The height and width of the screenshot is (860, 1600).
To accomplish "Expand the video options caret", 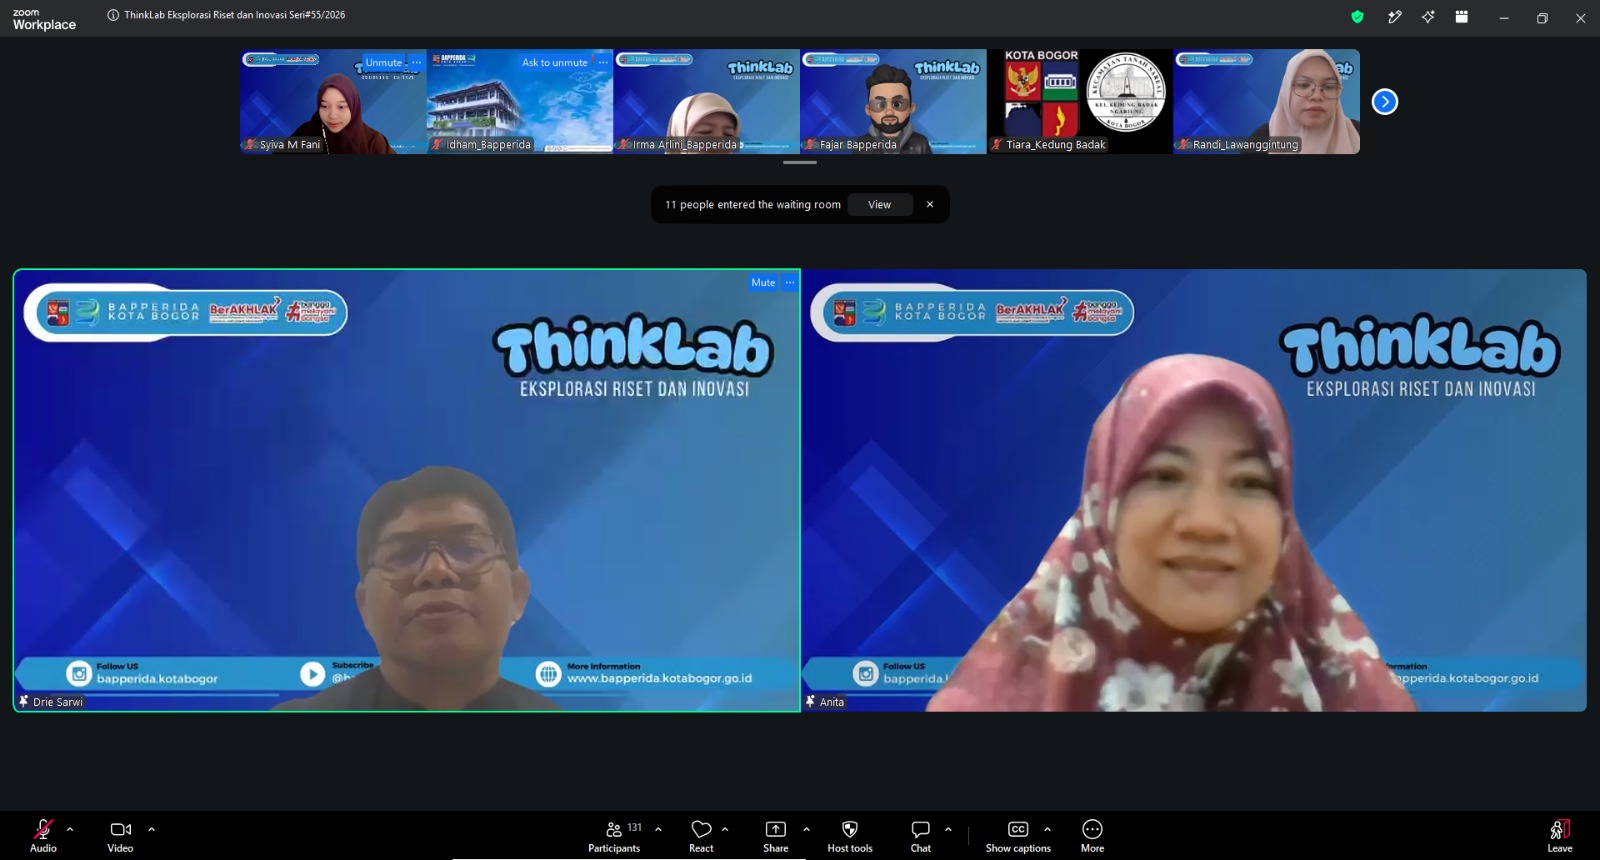I will (x=151, y=829).
